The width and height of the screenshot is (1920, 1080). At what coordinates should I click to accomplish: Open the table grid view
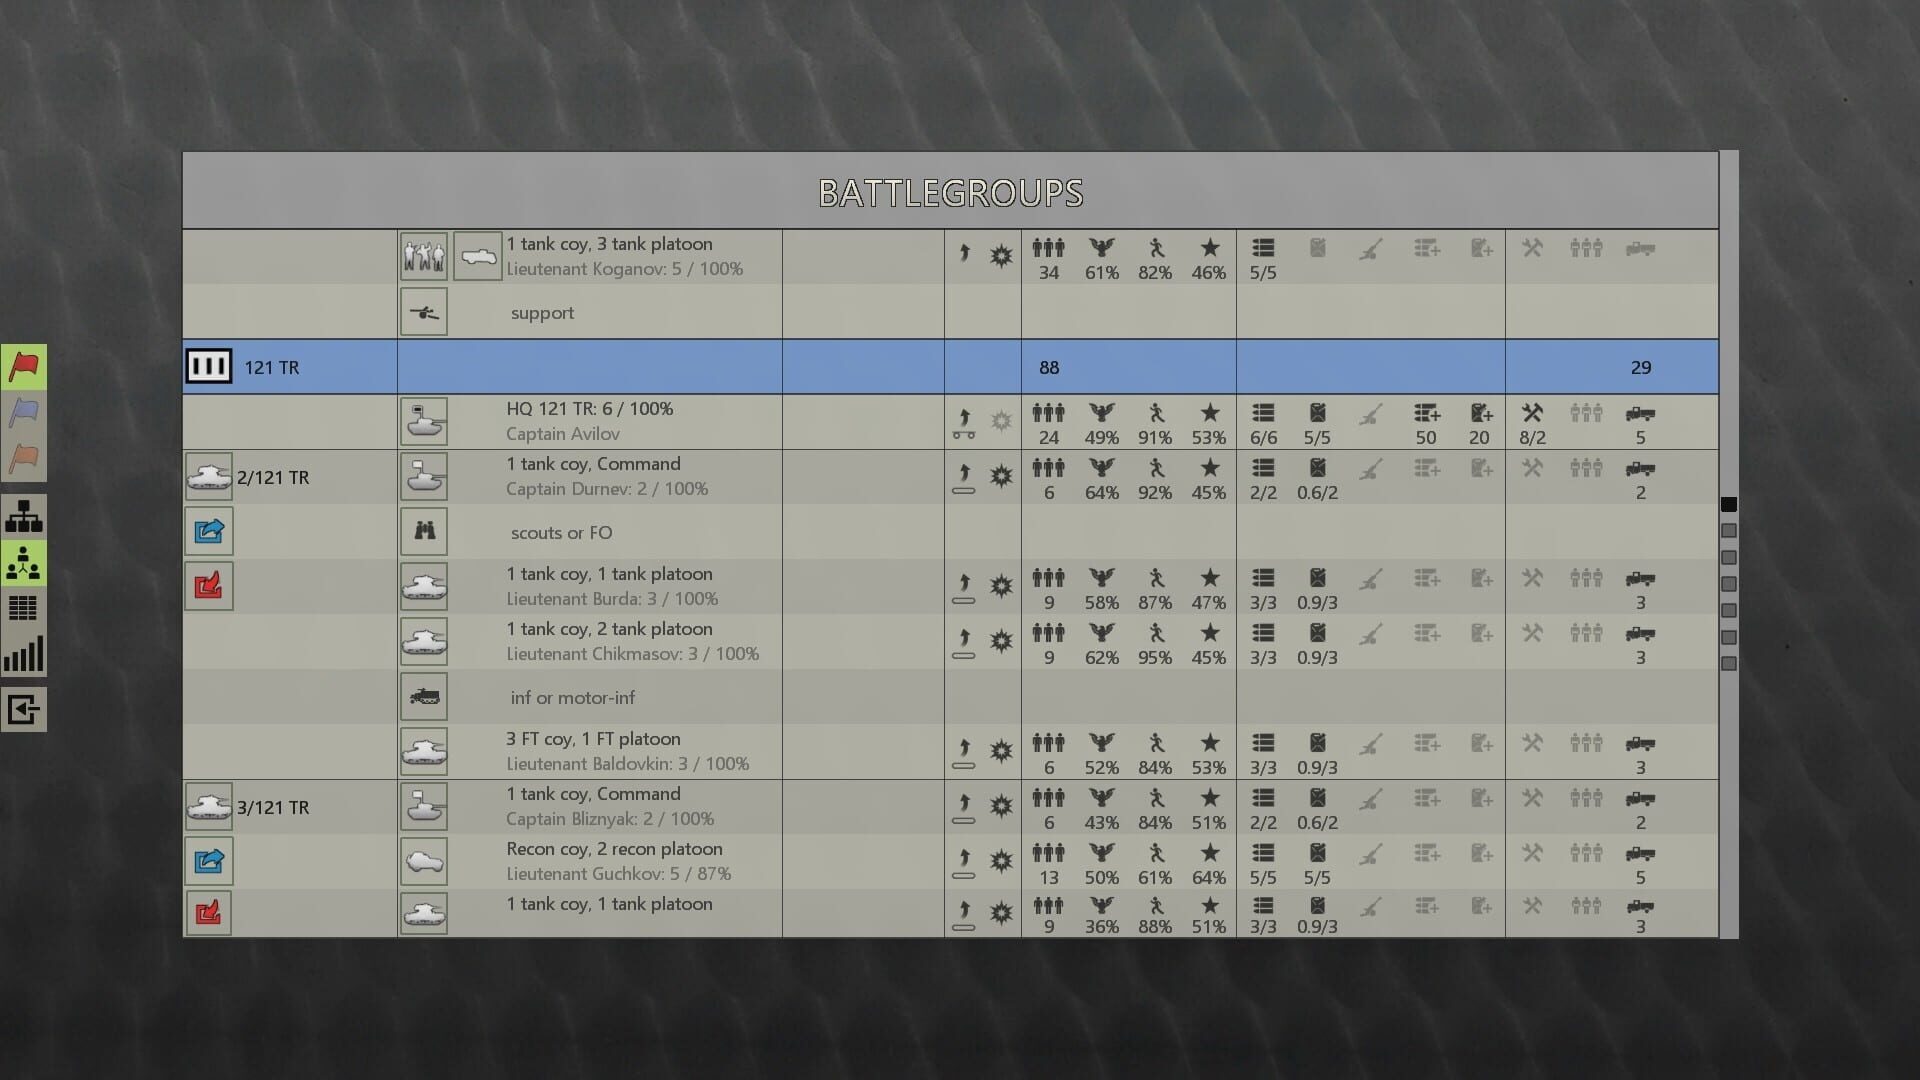pyautogui.click(x=22, y=608)
